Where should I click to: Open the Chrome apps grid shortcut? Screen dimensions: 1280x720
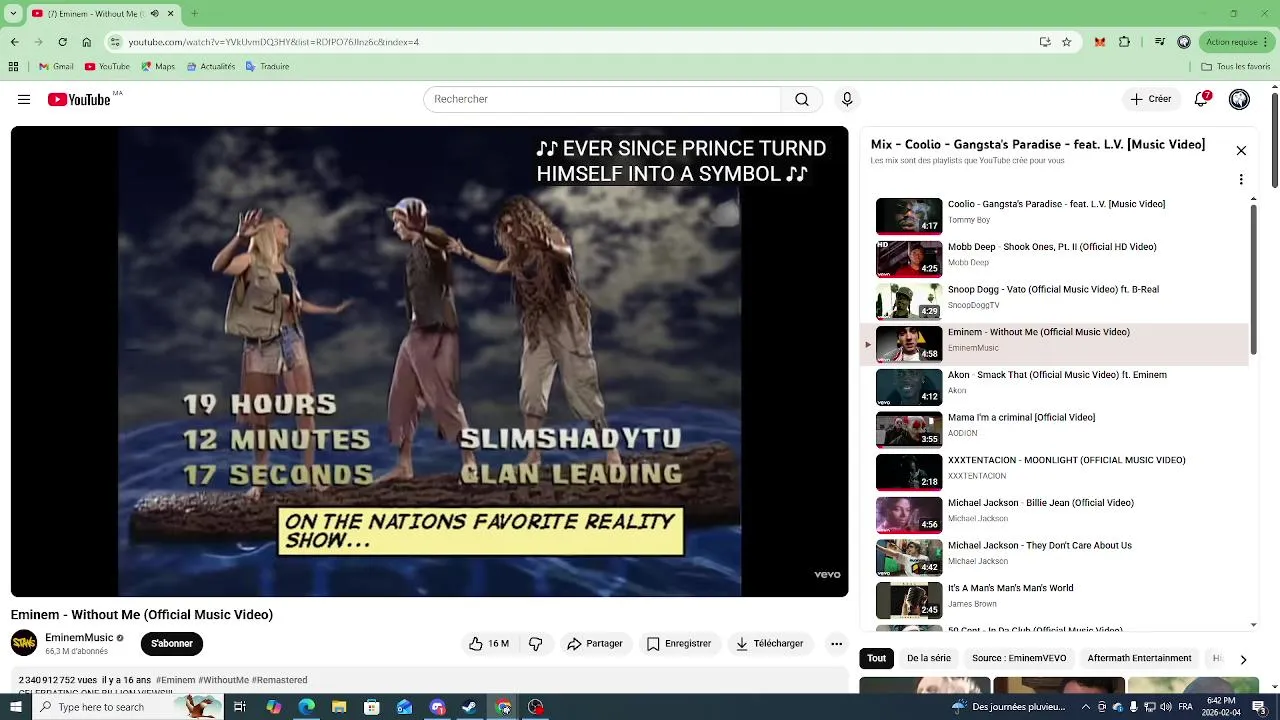pyautogui.click(x=13, y=67)
